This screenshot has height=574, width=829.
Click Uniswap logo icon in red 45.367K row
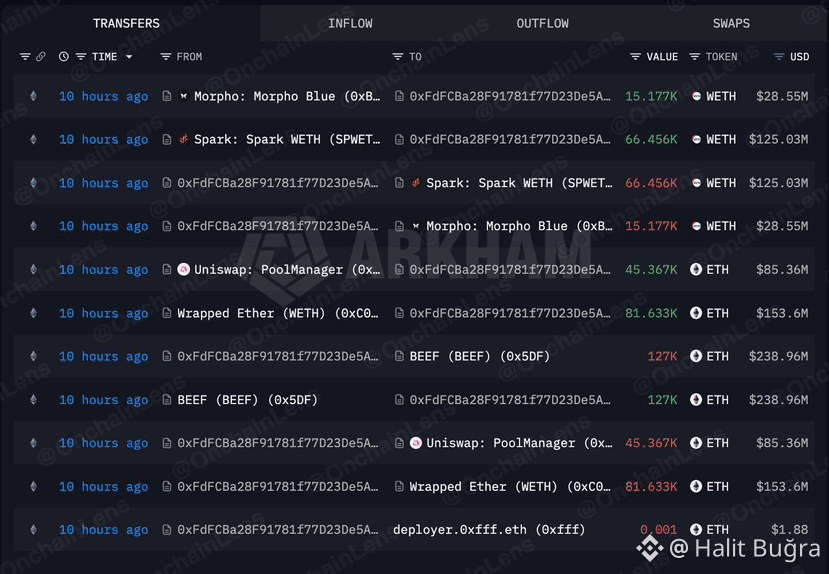coord(416,443)
